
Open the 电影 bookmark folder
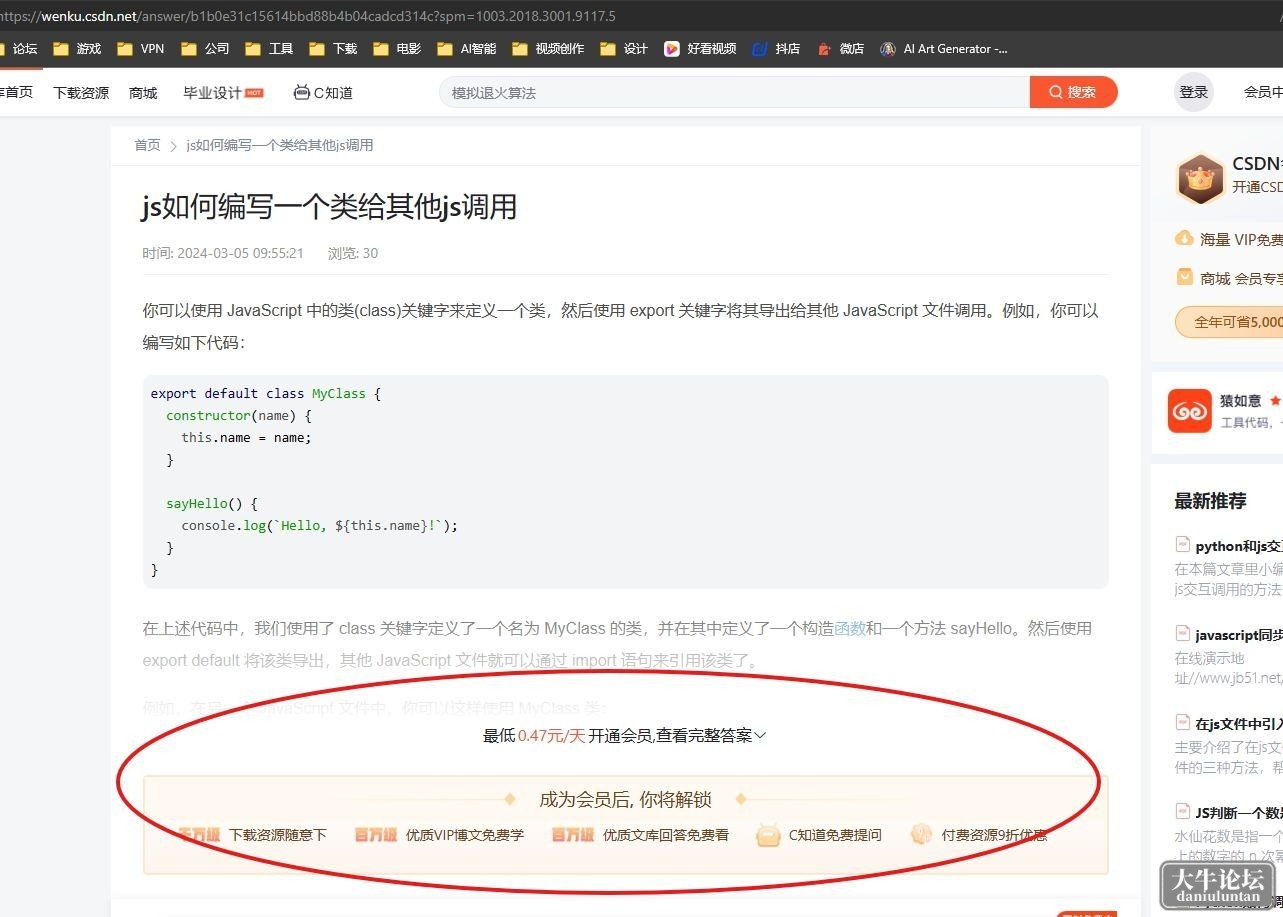[397, 48]
